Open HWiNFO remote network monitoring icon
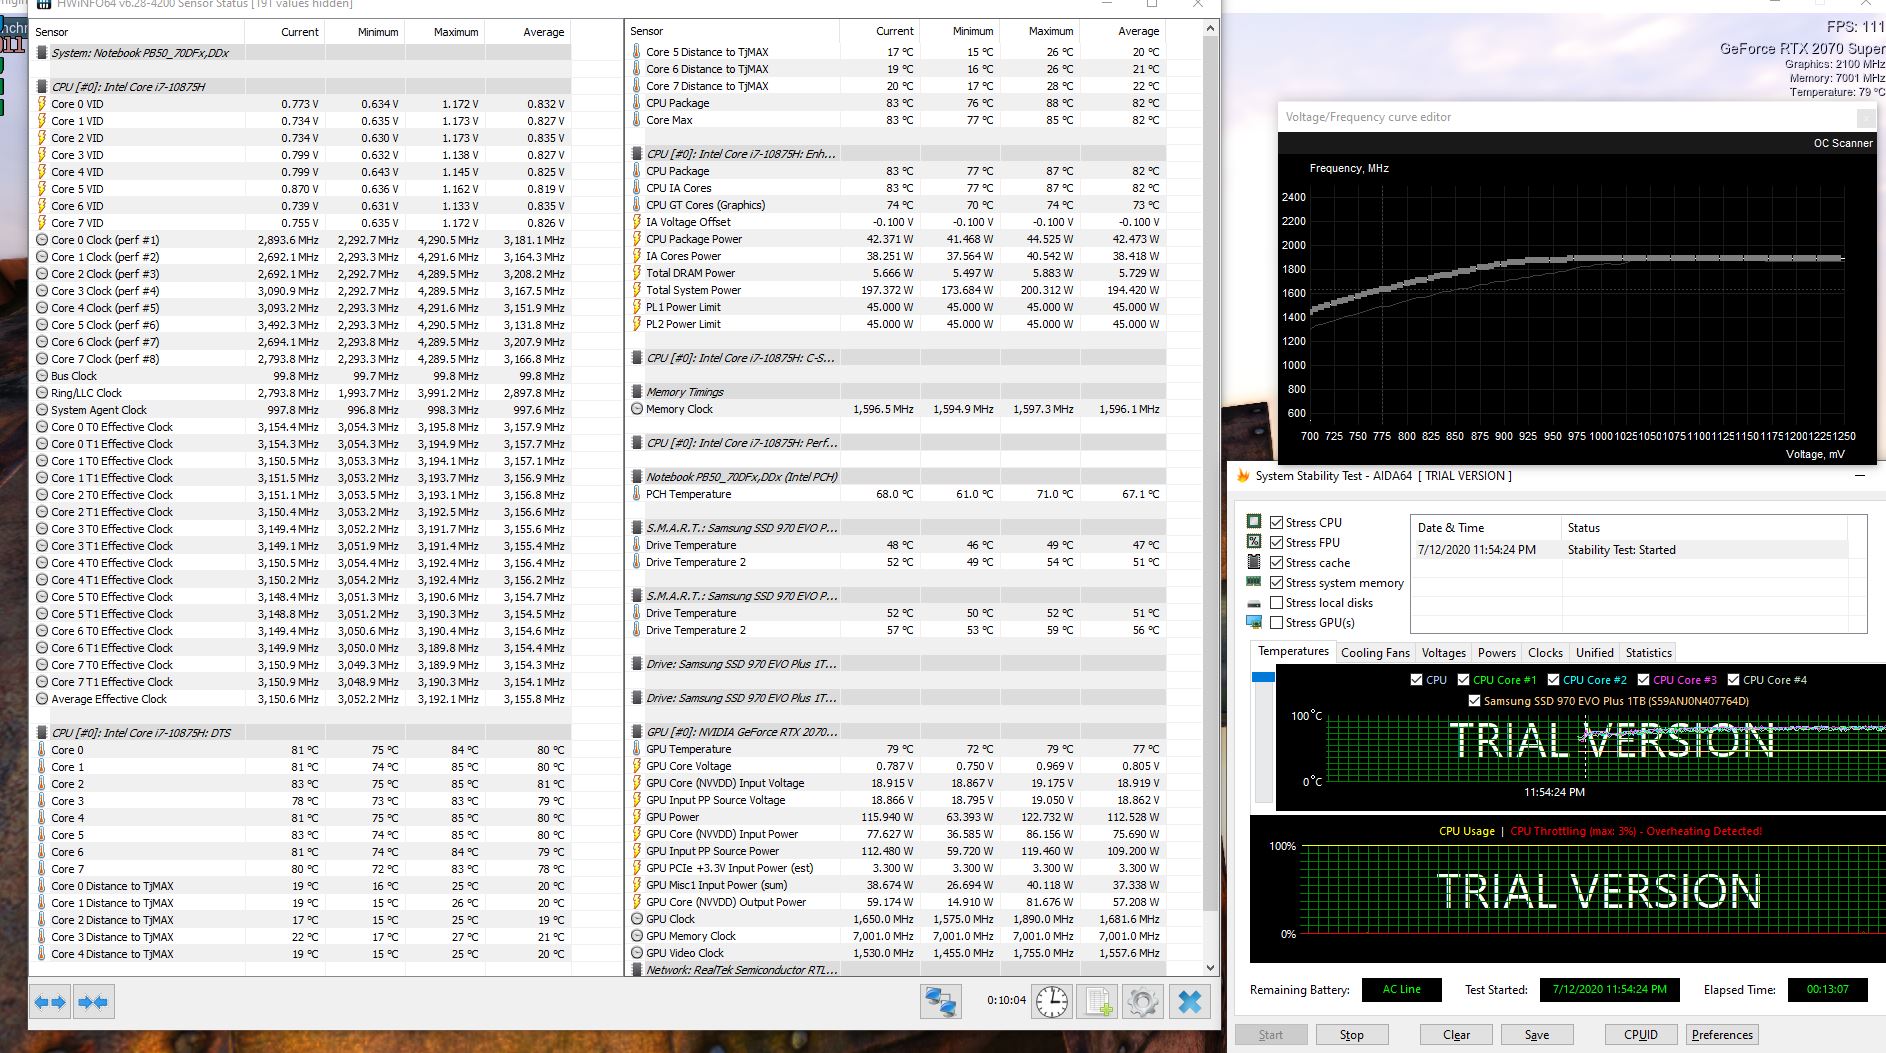1886x1053 pixels. click(x=940, y=1001)
